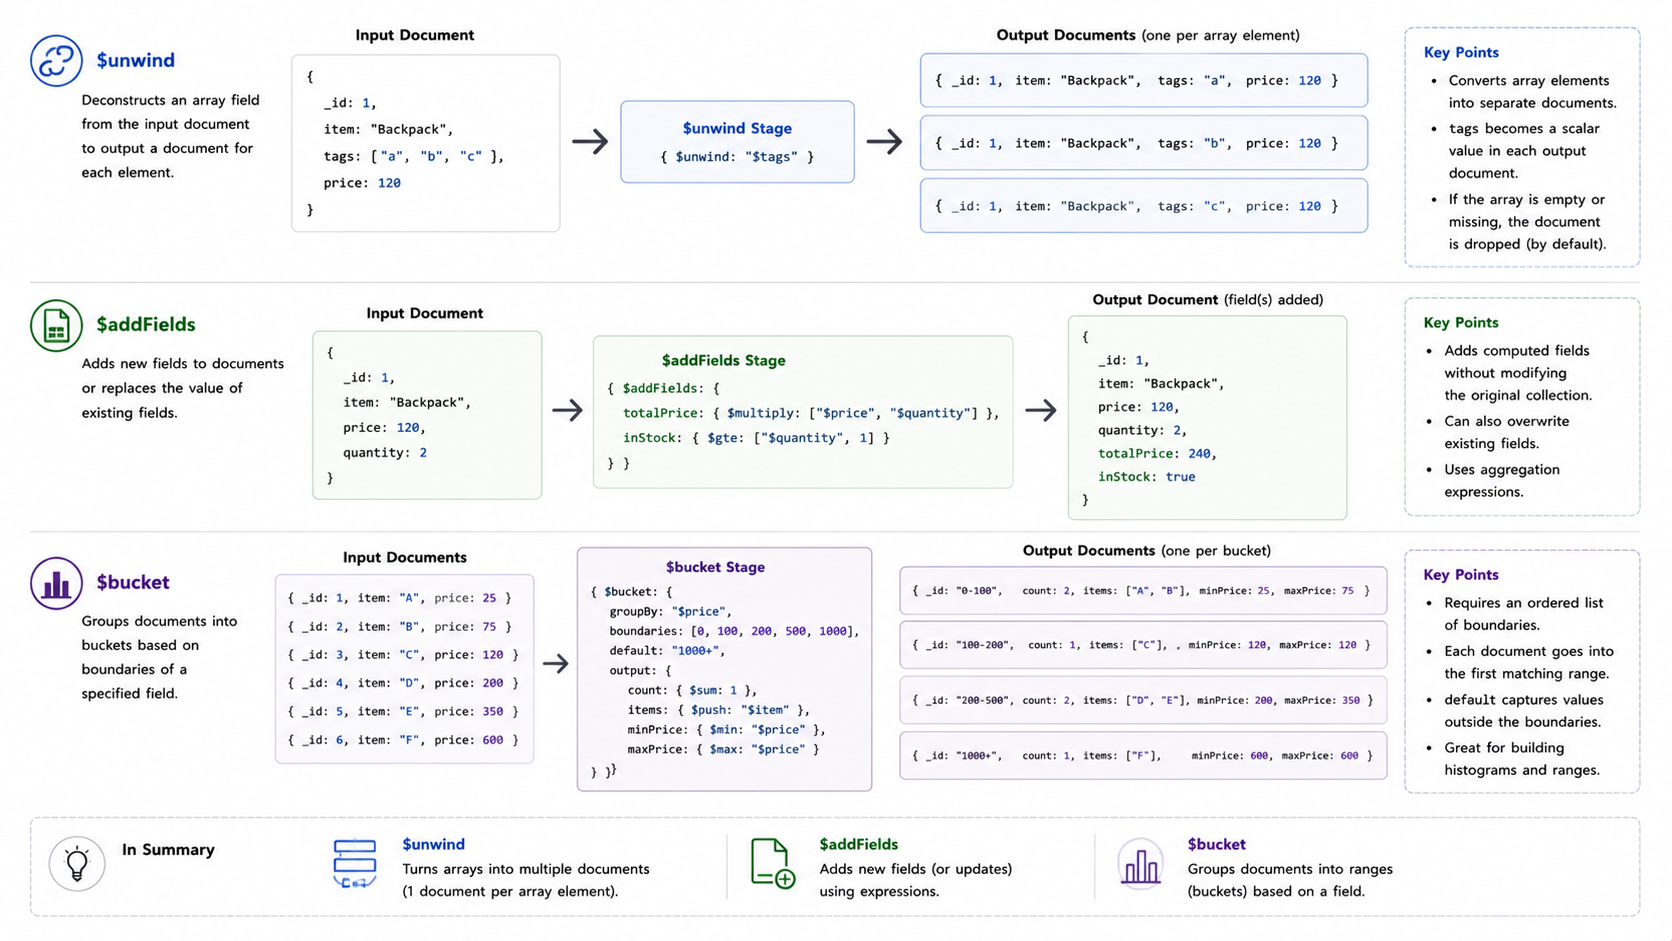Click the items: { $push: "$item" } line
This screenshot has height=941, width=1672.
pyautogui.click(x=718, y=710)
